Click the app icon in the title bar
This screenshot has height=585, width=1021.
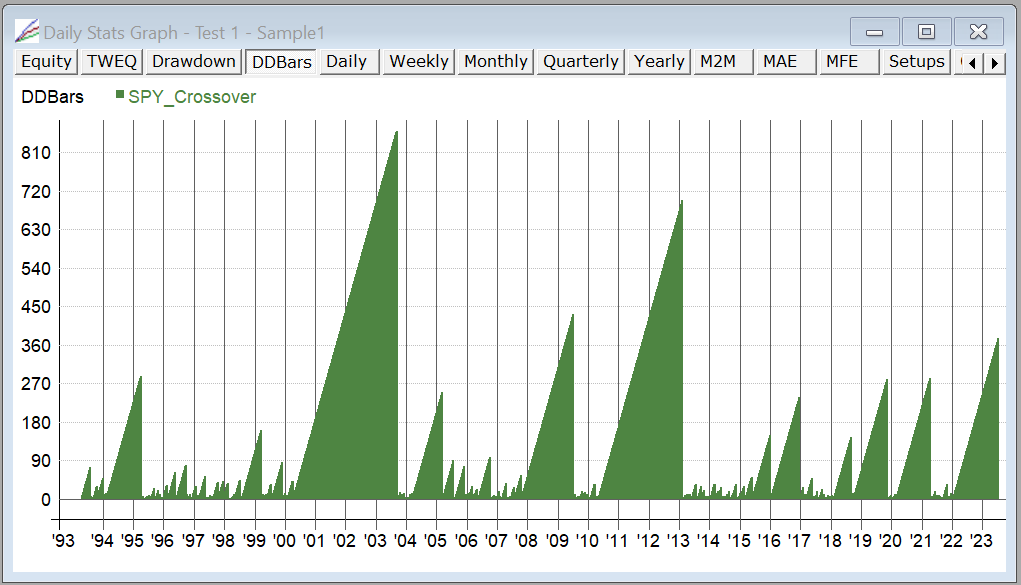coord(27,32)
